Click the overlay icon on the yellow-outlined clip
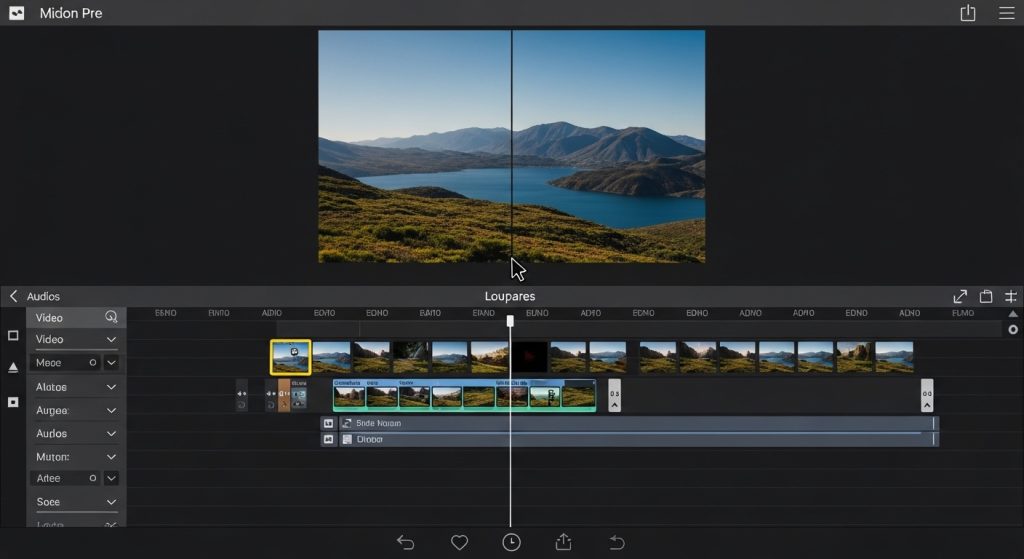Viewport: 1024px width, 559px height. click(294, 351)
